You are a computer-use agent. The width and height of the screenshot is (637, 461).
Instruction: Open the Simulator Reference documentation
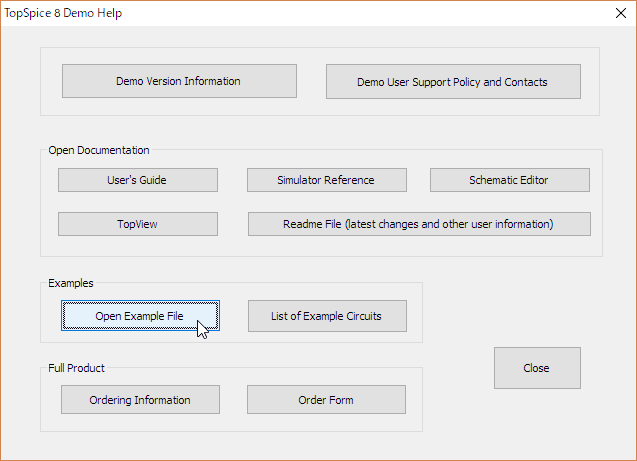coord(327,180)
